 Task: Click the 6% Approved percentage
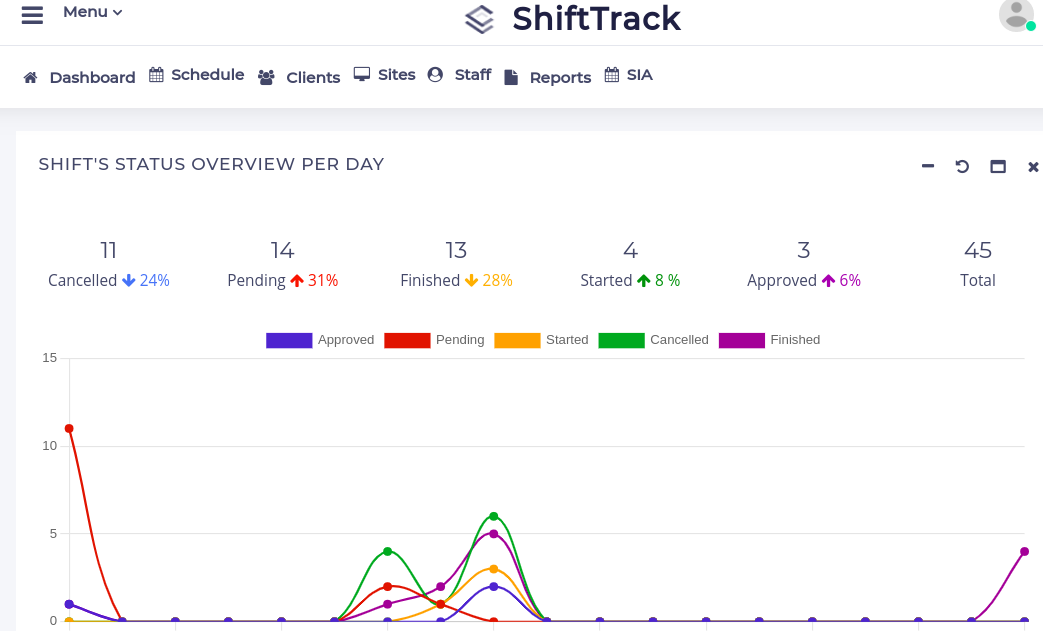[850, 281]
